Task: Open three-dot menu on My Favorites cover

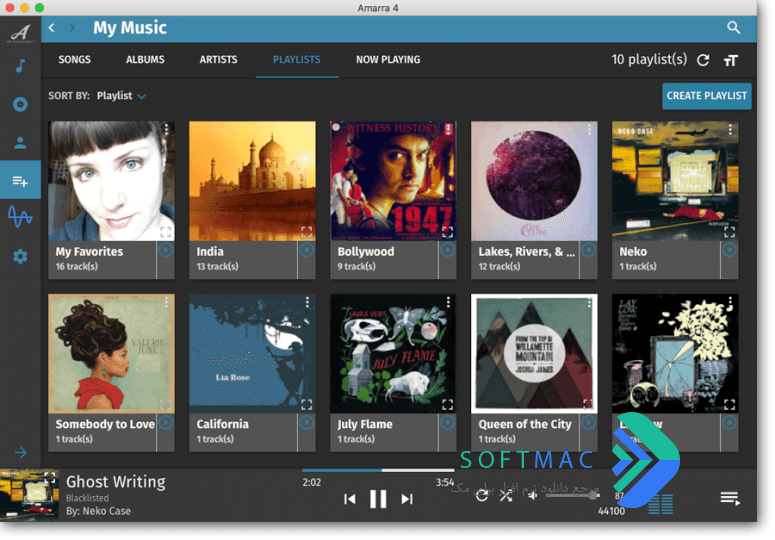Action: [167, 129]
